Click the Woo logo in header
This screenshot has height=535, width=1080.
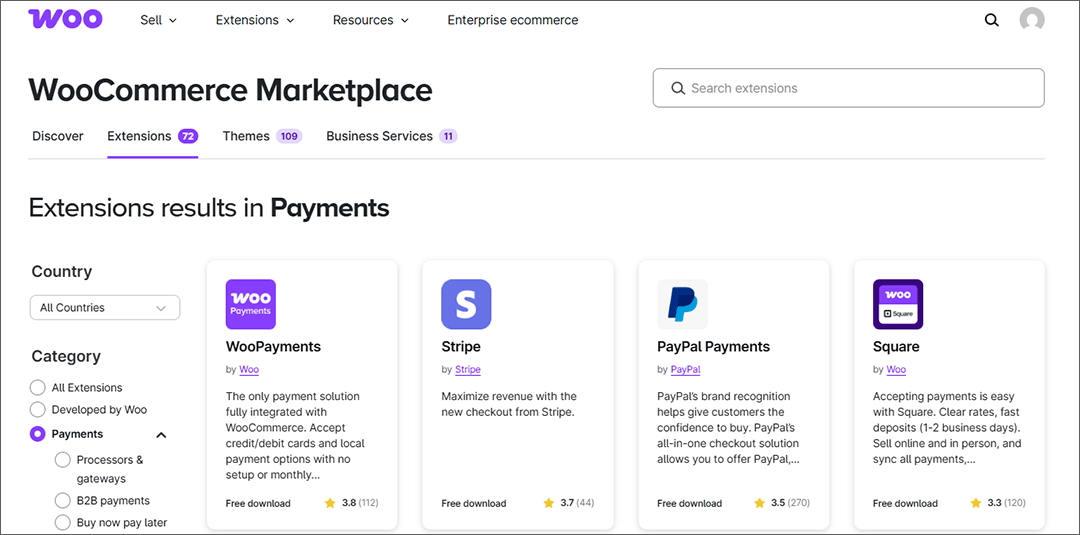pyautogui.click(x=65, y=19)
